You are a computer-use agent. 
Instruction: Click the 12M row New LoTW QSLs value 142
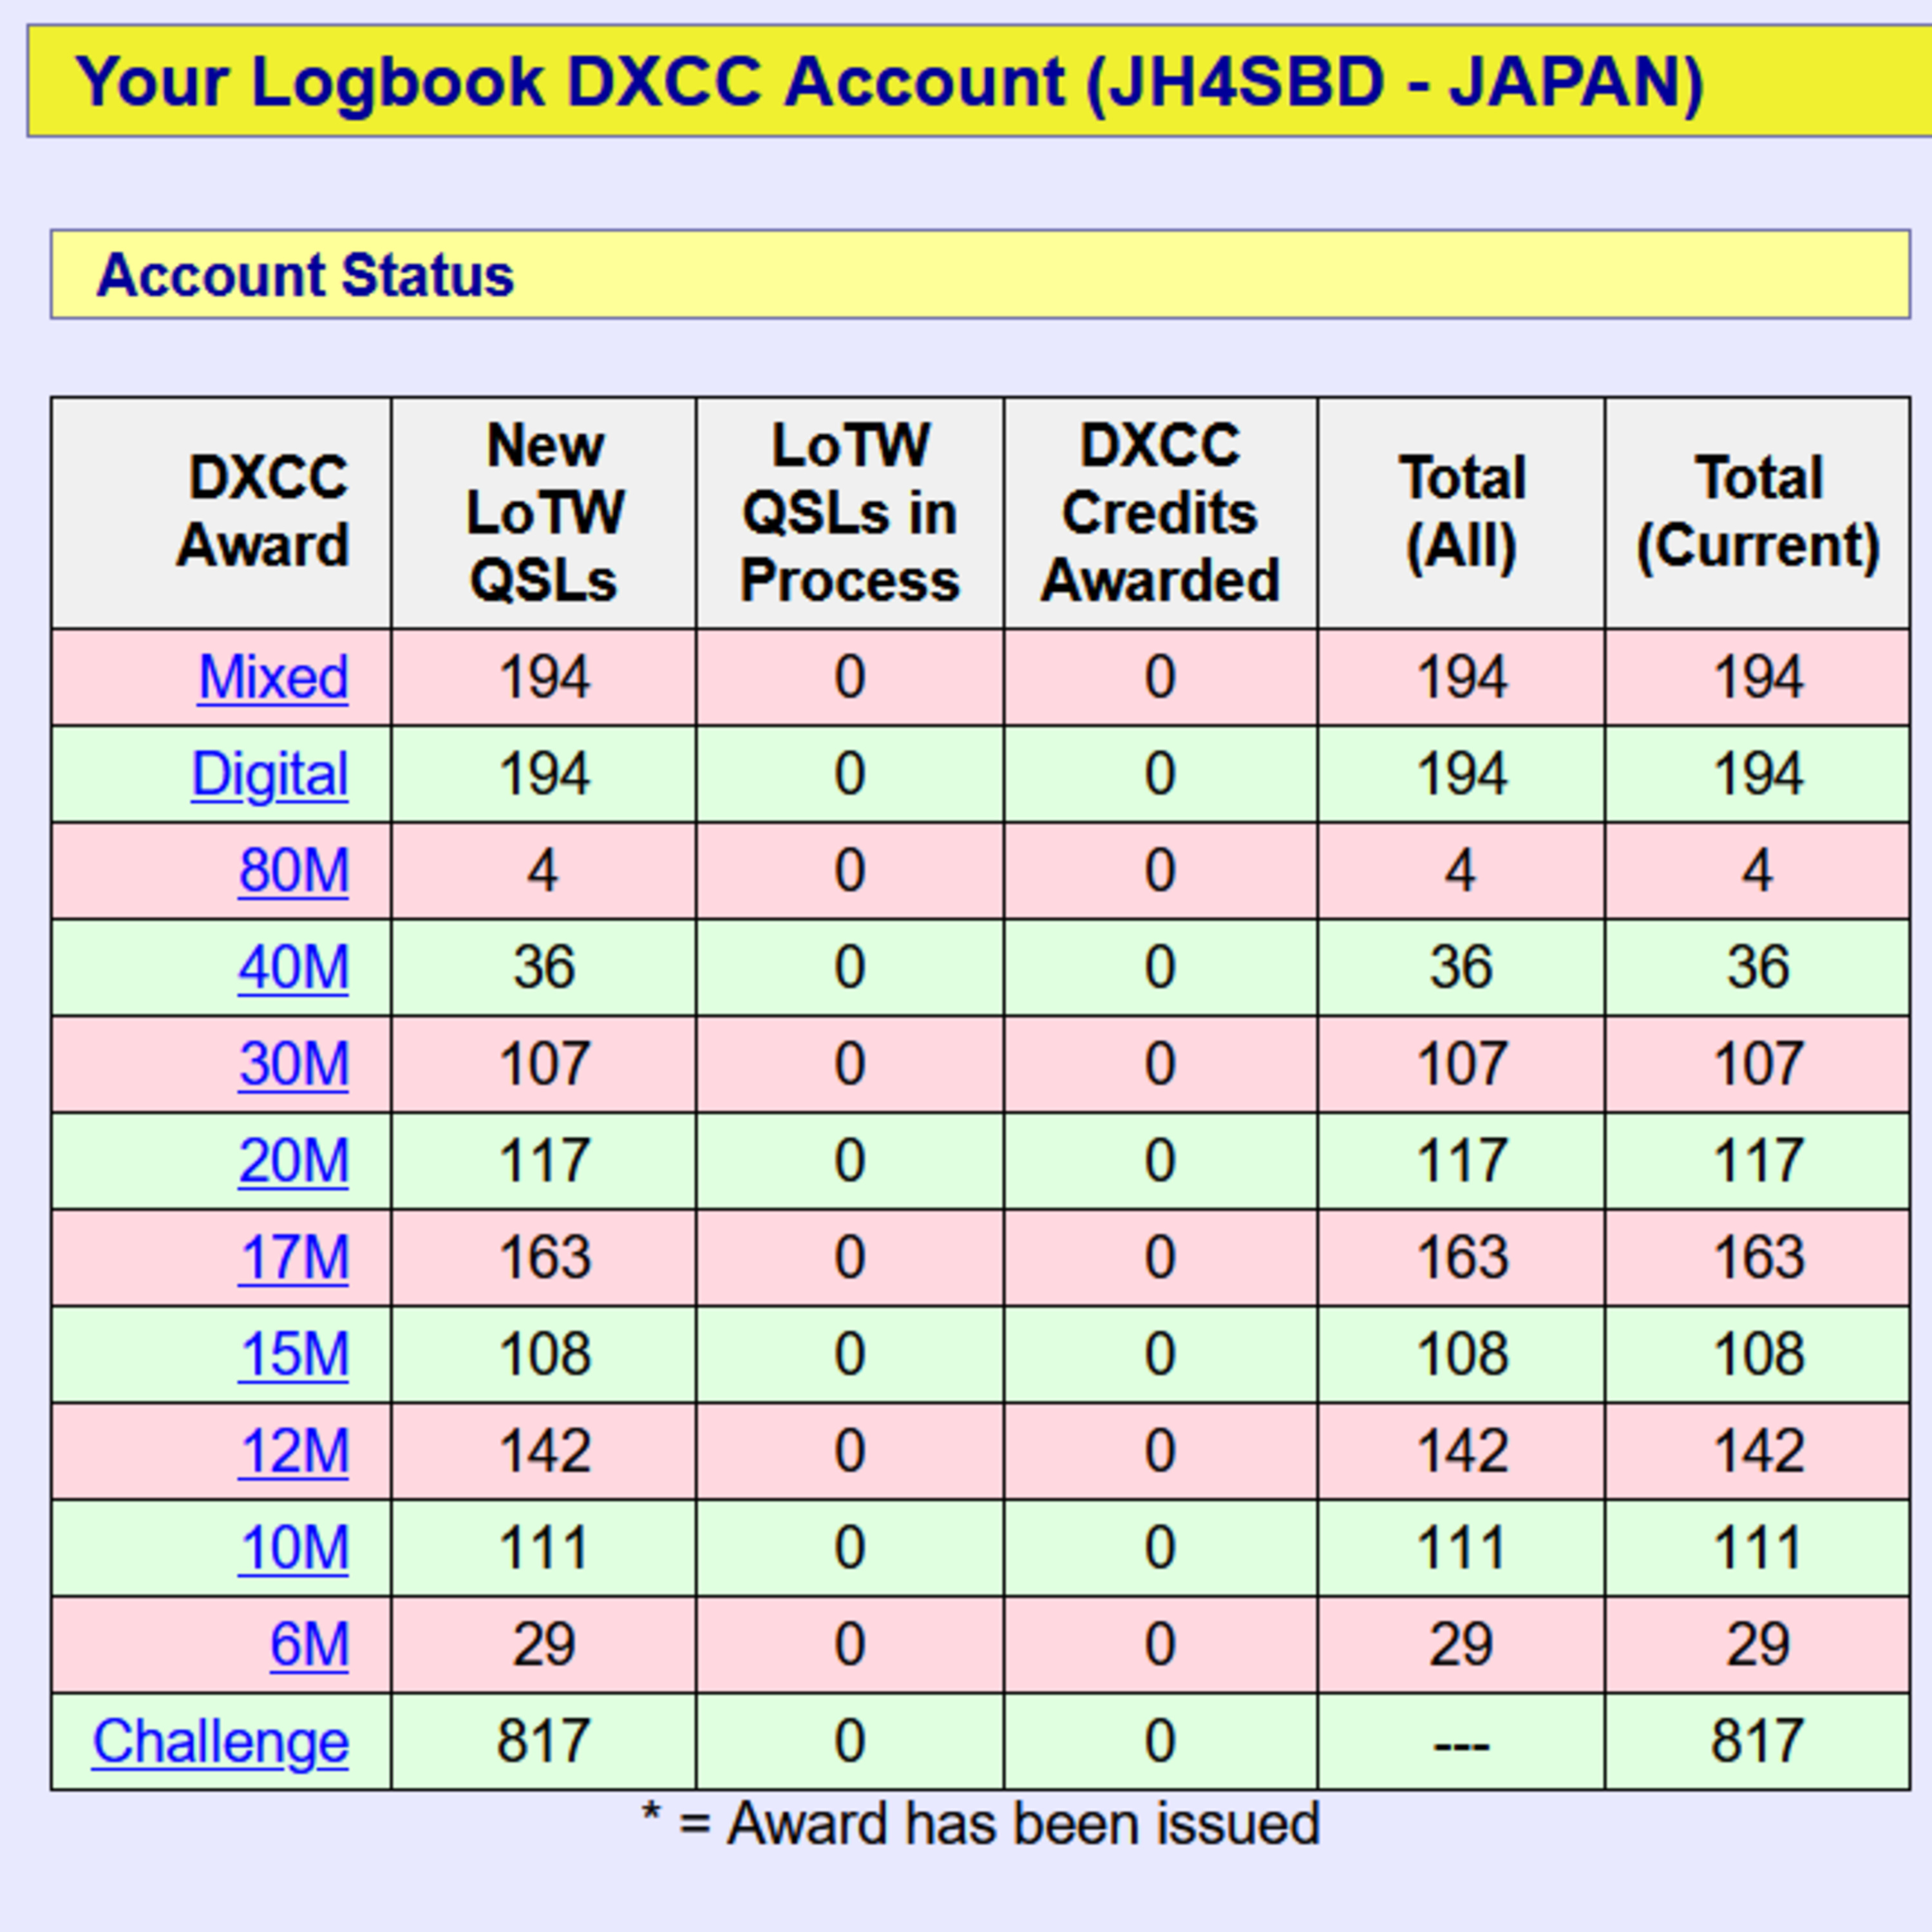click(545, 1451)
